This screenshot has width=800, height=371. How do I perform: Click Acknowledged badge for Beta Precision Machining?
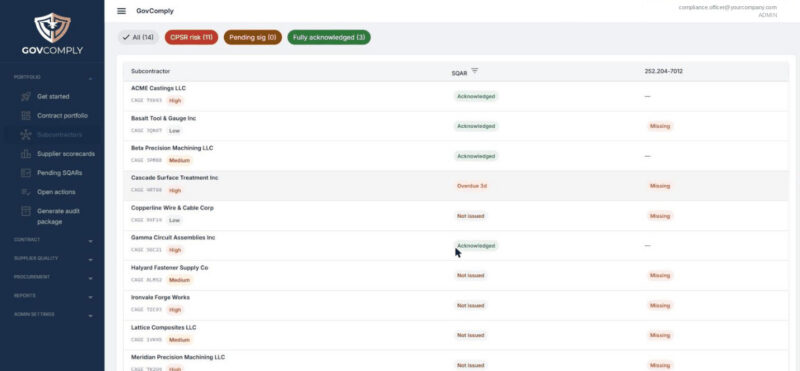pyautogui.click(x=476, y=156)
